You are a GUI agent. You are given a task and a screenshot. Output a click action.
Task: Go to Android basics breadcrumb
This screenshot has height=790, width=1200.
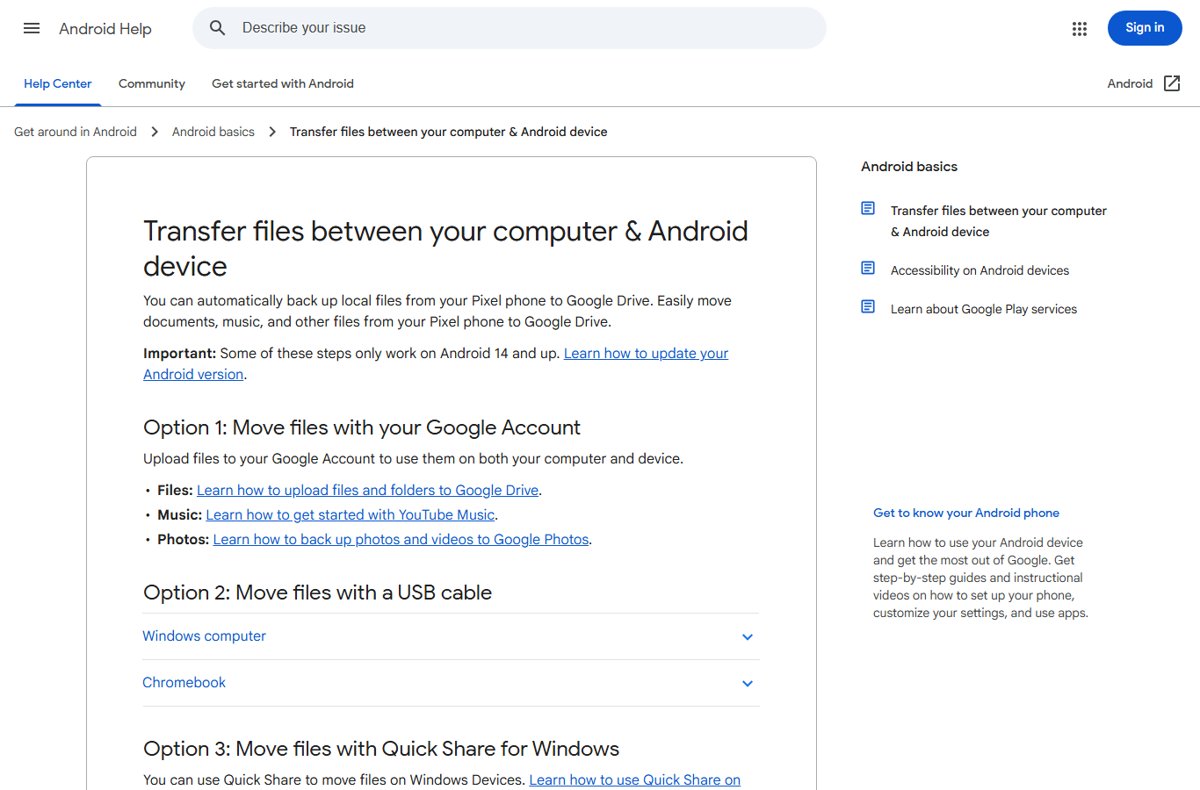coord(213,132)
